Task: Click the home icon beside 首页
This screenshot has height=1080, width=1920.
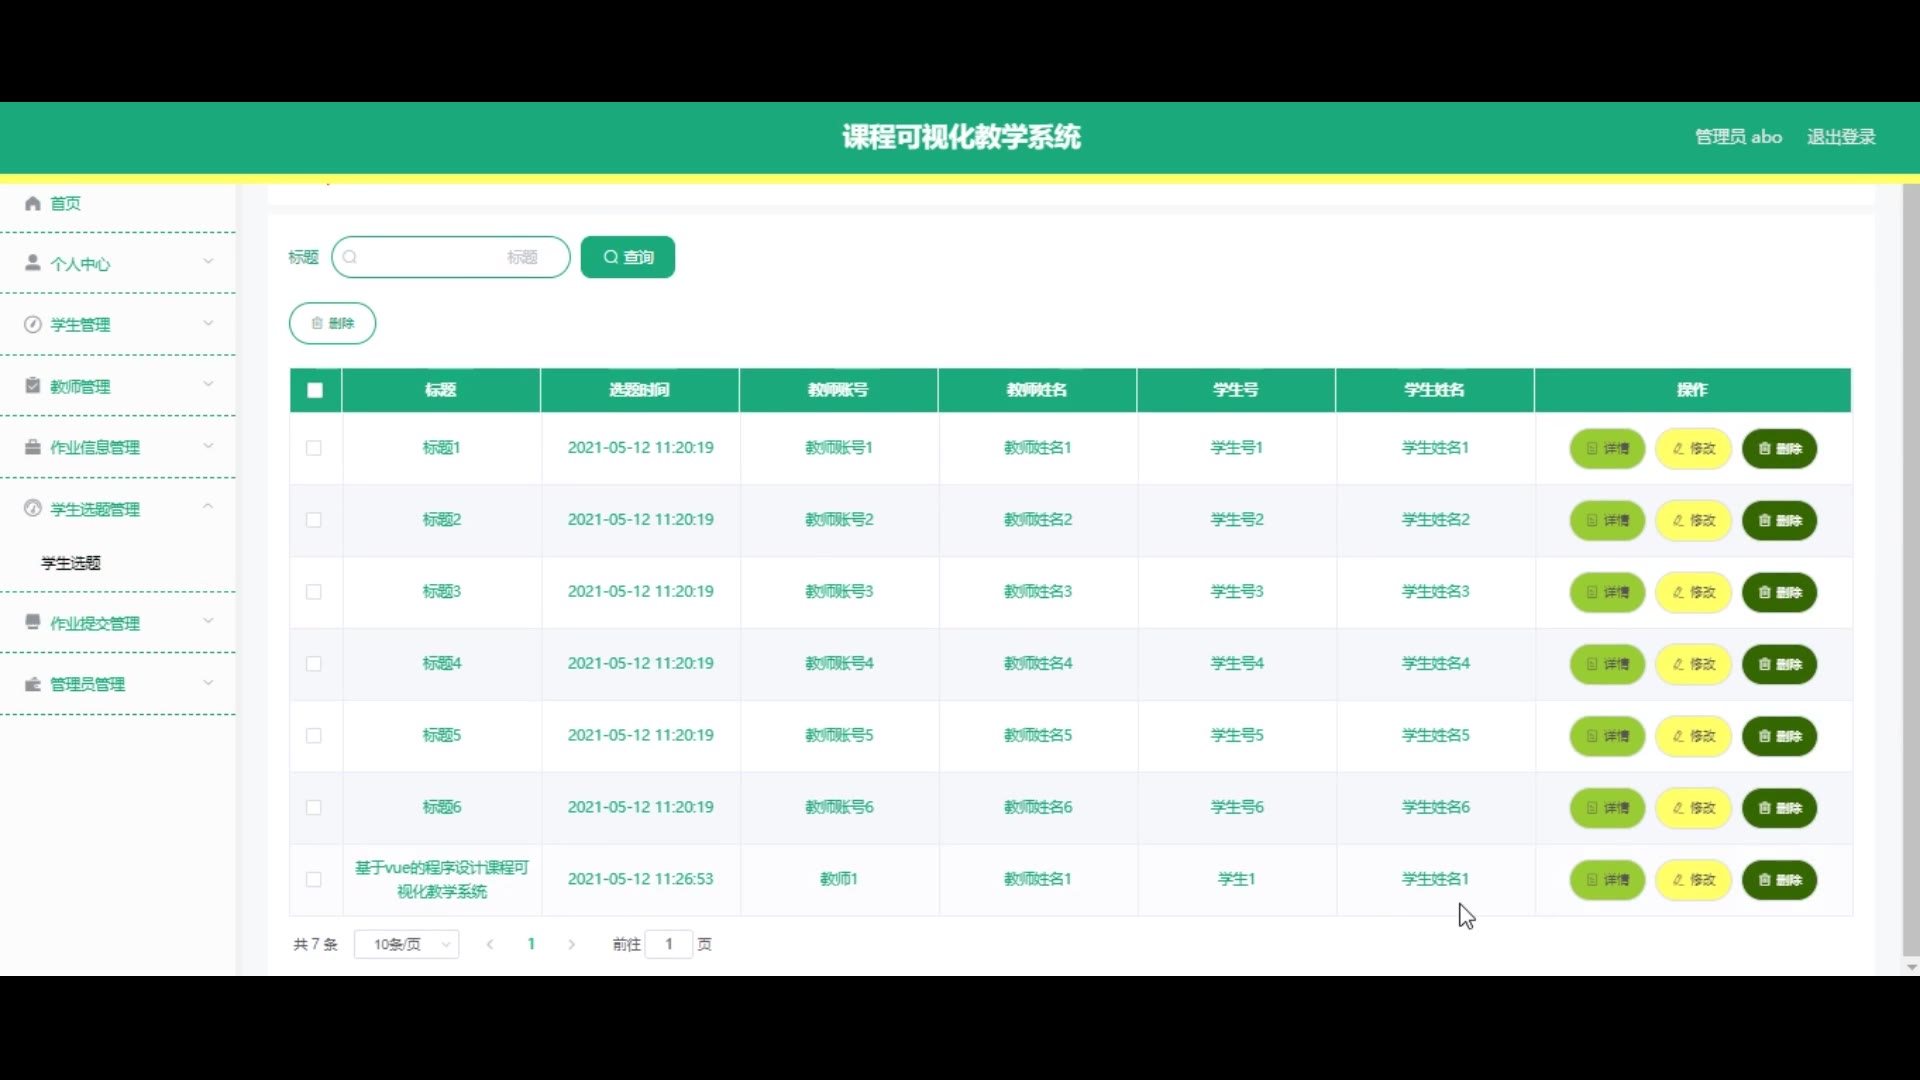Action: coord(33,204)
